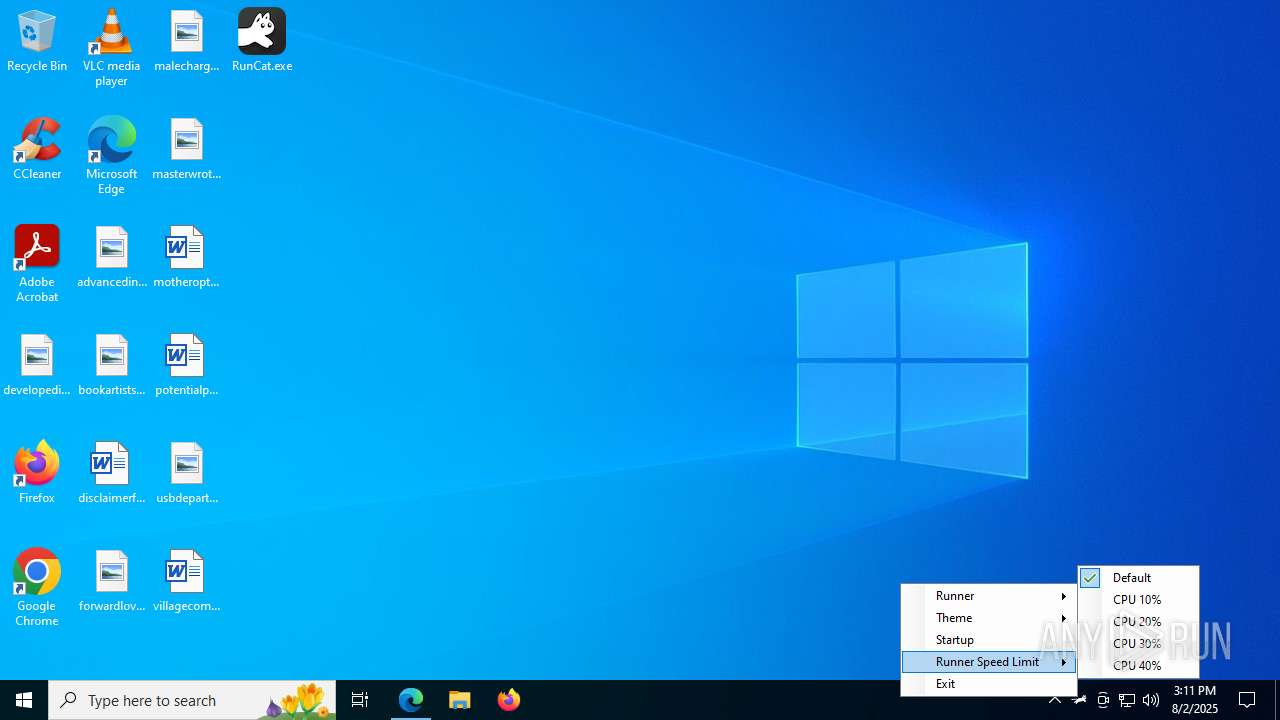Image resolution: width=1280 pixels, height=720 pixels.
Task: Choose the CPU 30% speed limit
Action: (x=1139, y=644)
